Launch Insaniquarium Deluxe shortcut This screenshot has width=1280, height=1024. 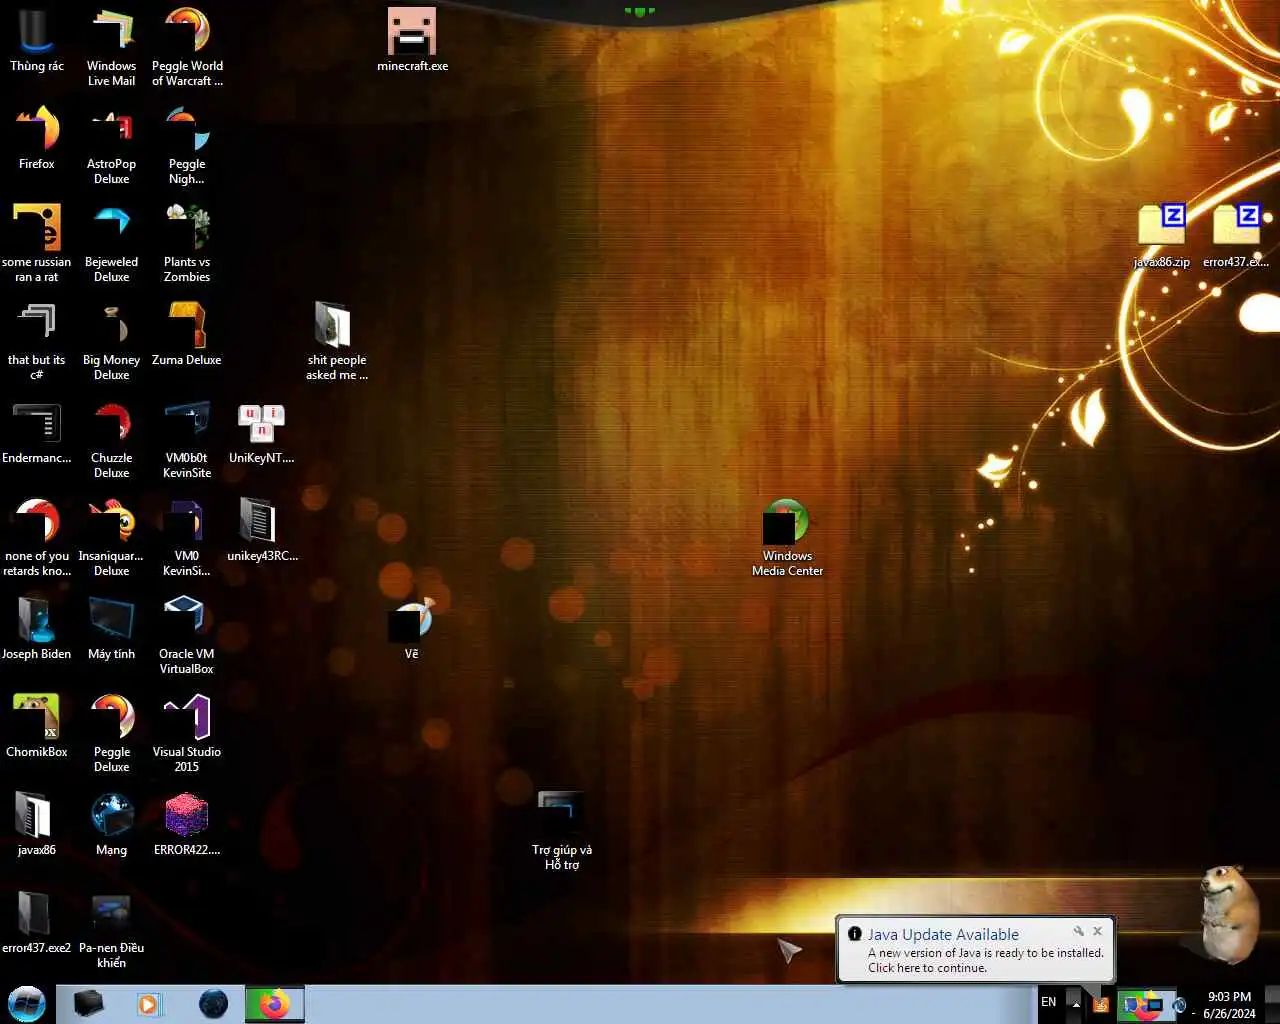[111, 537]
